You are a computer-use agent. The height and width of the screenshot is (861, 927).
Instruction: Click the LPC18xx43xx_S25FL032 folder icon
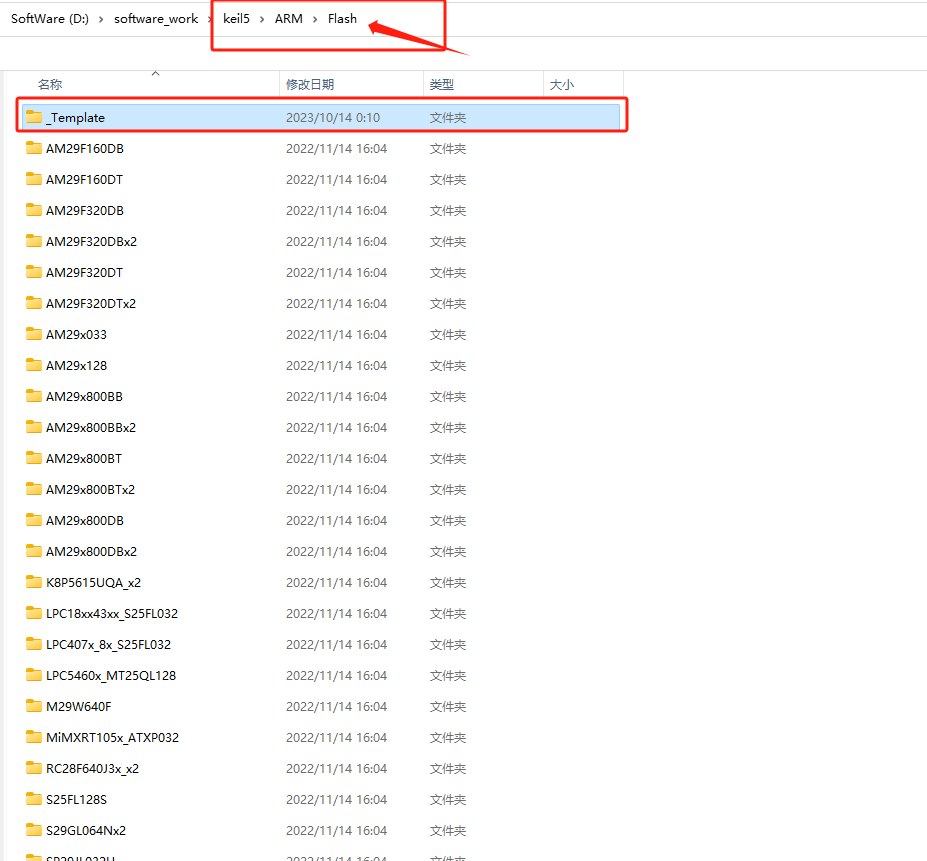click(34, 613)
